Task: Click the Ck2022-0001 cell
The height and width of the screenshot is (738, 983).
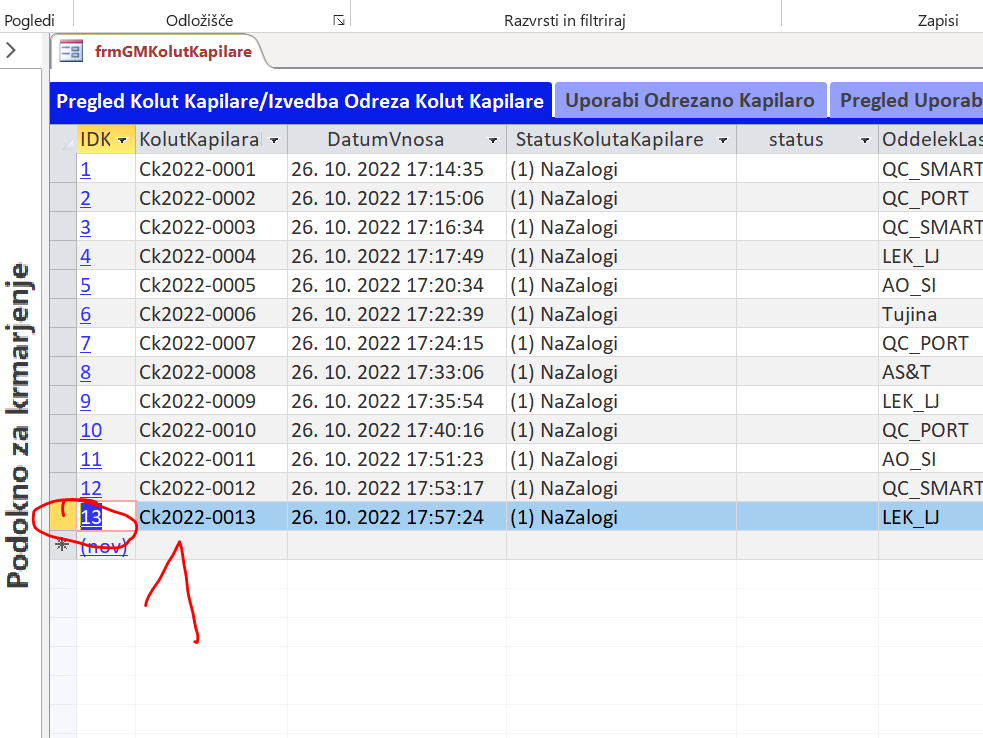Action: coord(211,169)
